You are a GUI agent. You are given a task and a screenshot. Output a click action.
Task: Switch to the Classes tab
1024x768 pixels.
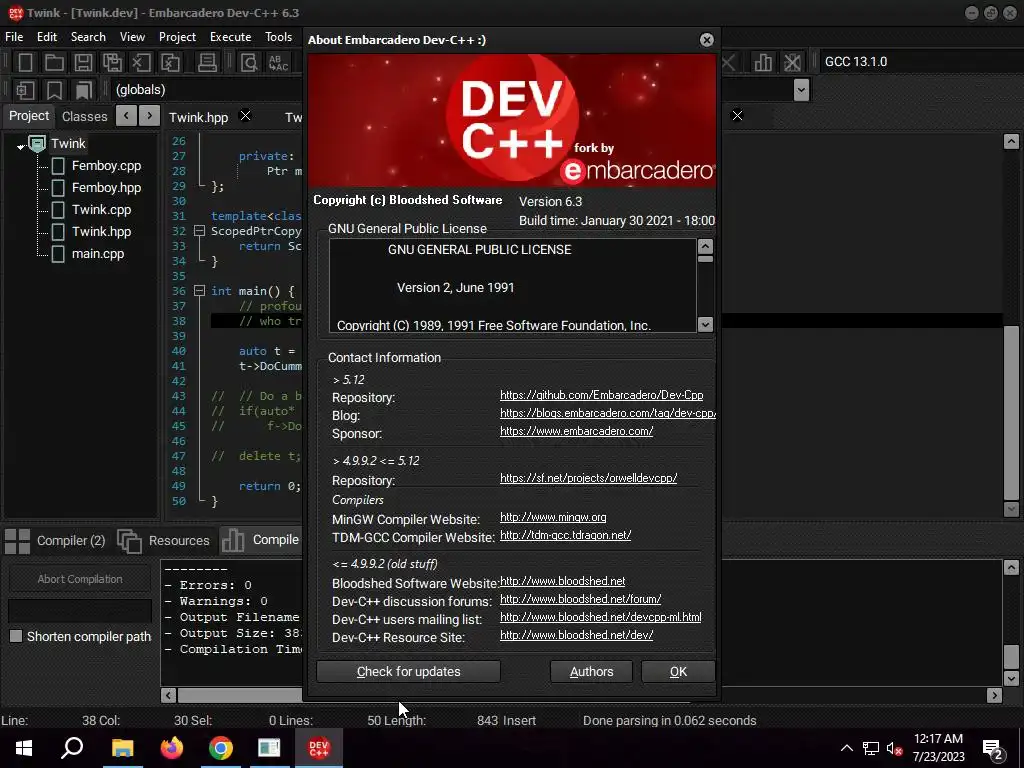(x=84, y=116)
